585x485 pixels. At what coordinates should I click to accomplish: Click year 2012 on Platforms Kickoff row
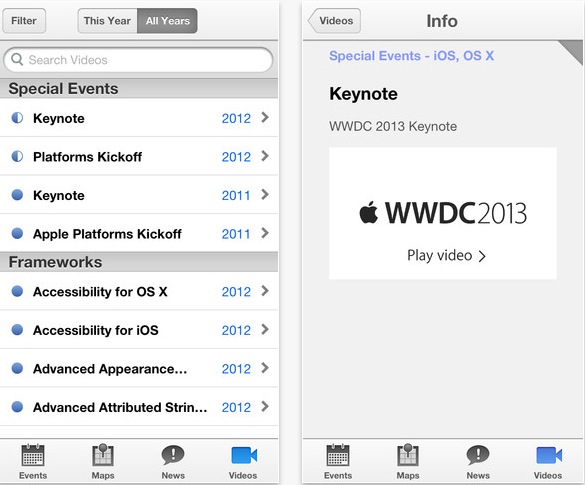(x=236, y=157)
